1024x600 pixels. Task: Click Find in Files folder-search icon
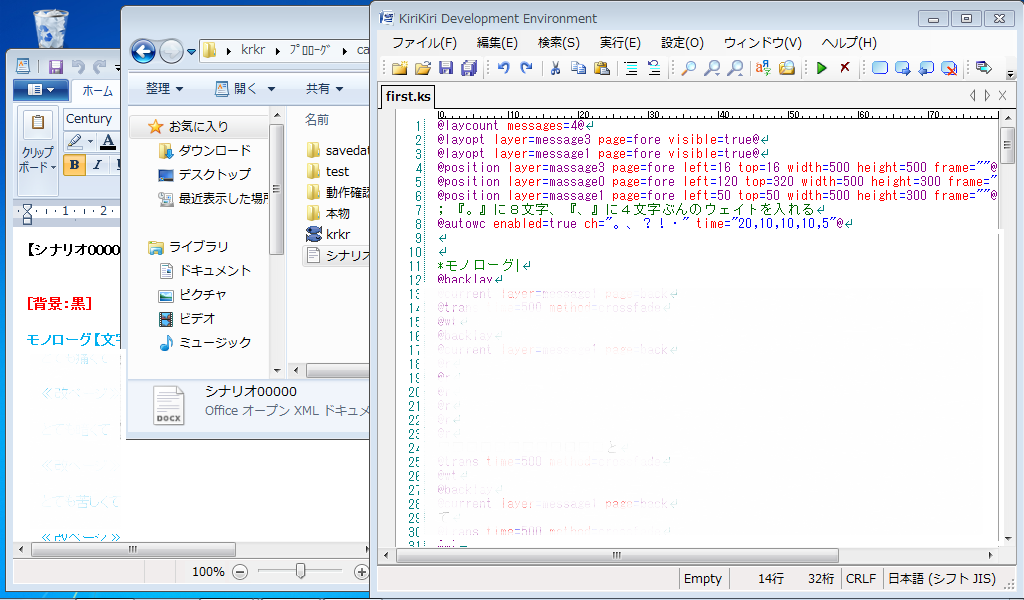coord(786,68)
